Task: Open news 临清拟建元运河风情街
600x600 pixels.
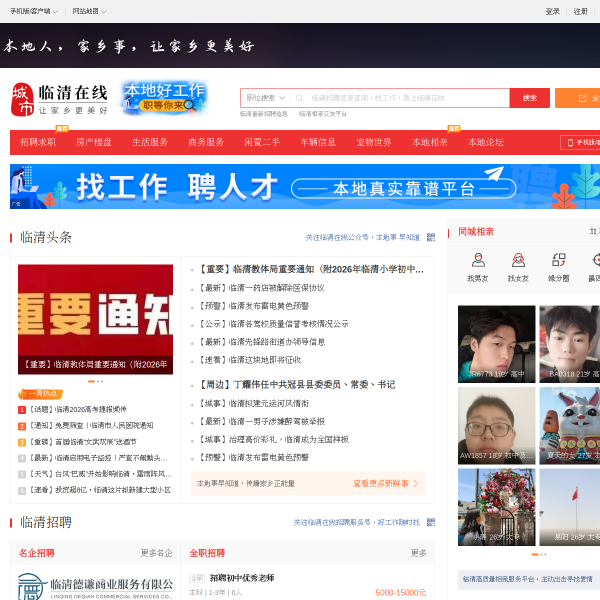Action: [x=253, y=403]
